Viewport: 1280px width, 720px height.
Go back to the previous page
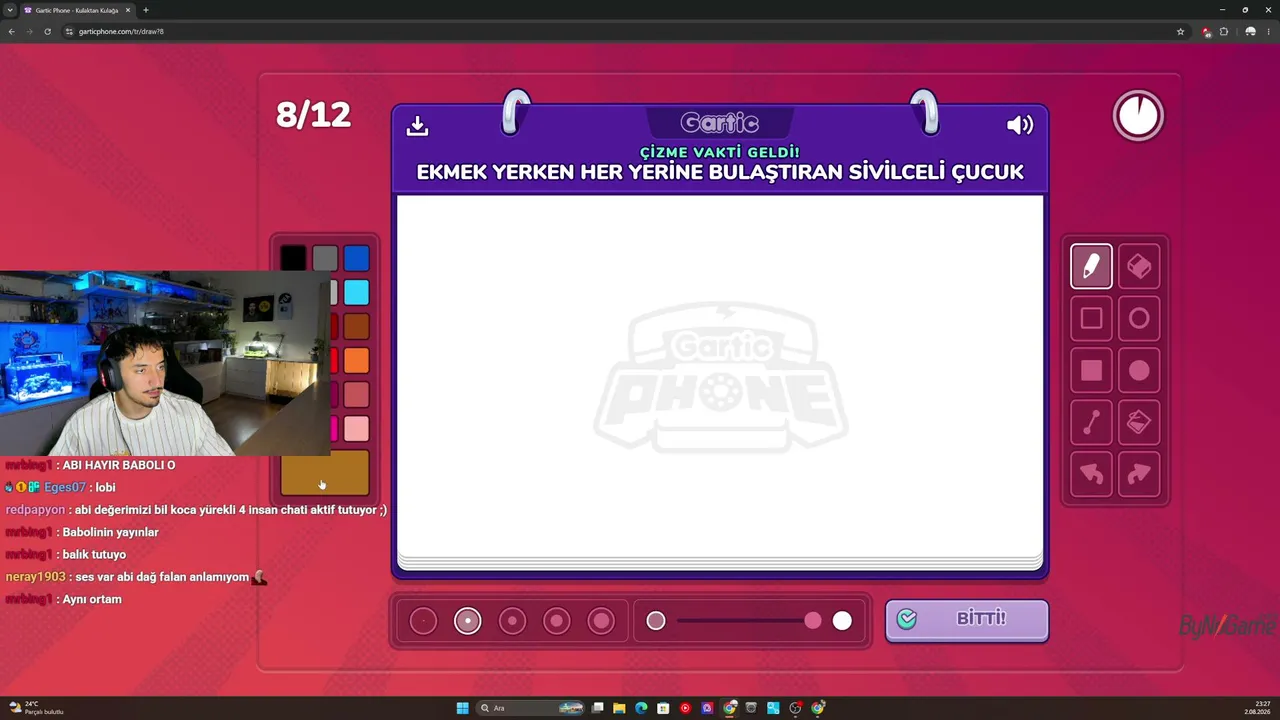tap(11, 31)
